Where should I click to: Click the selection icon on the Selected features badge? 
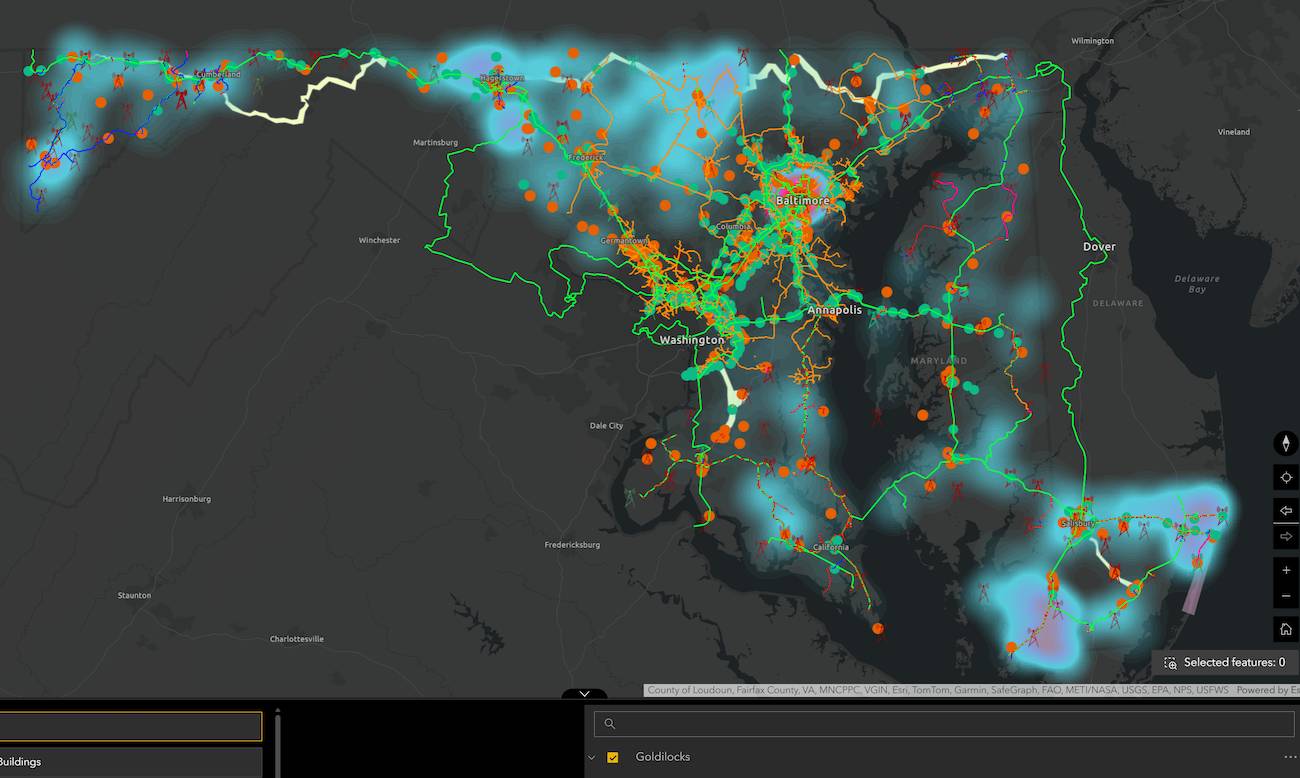[1170, 662]
